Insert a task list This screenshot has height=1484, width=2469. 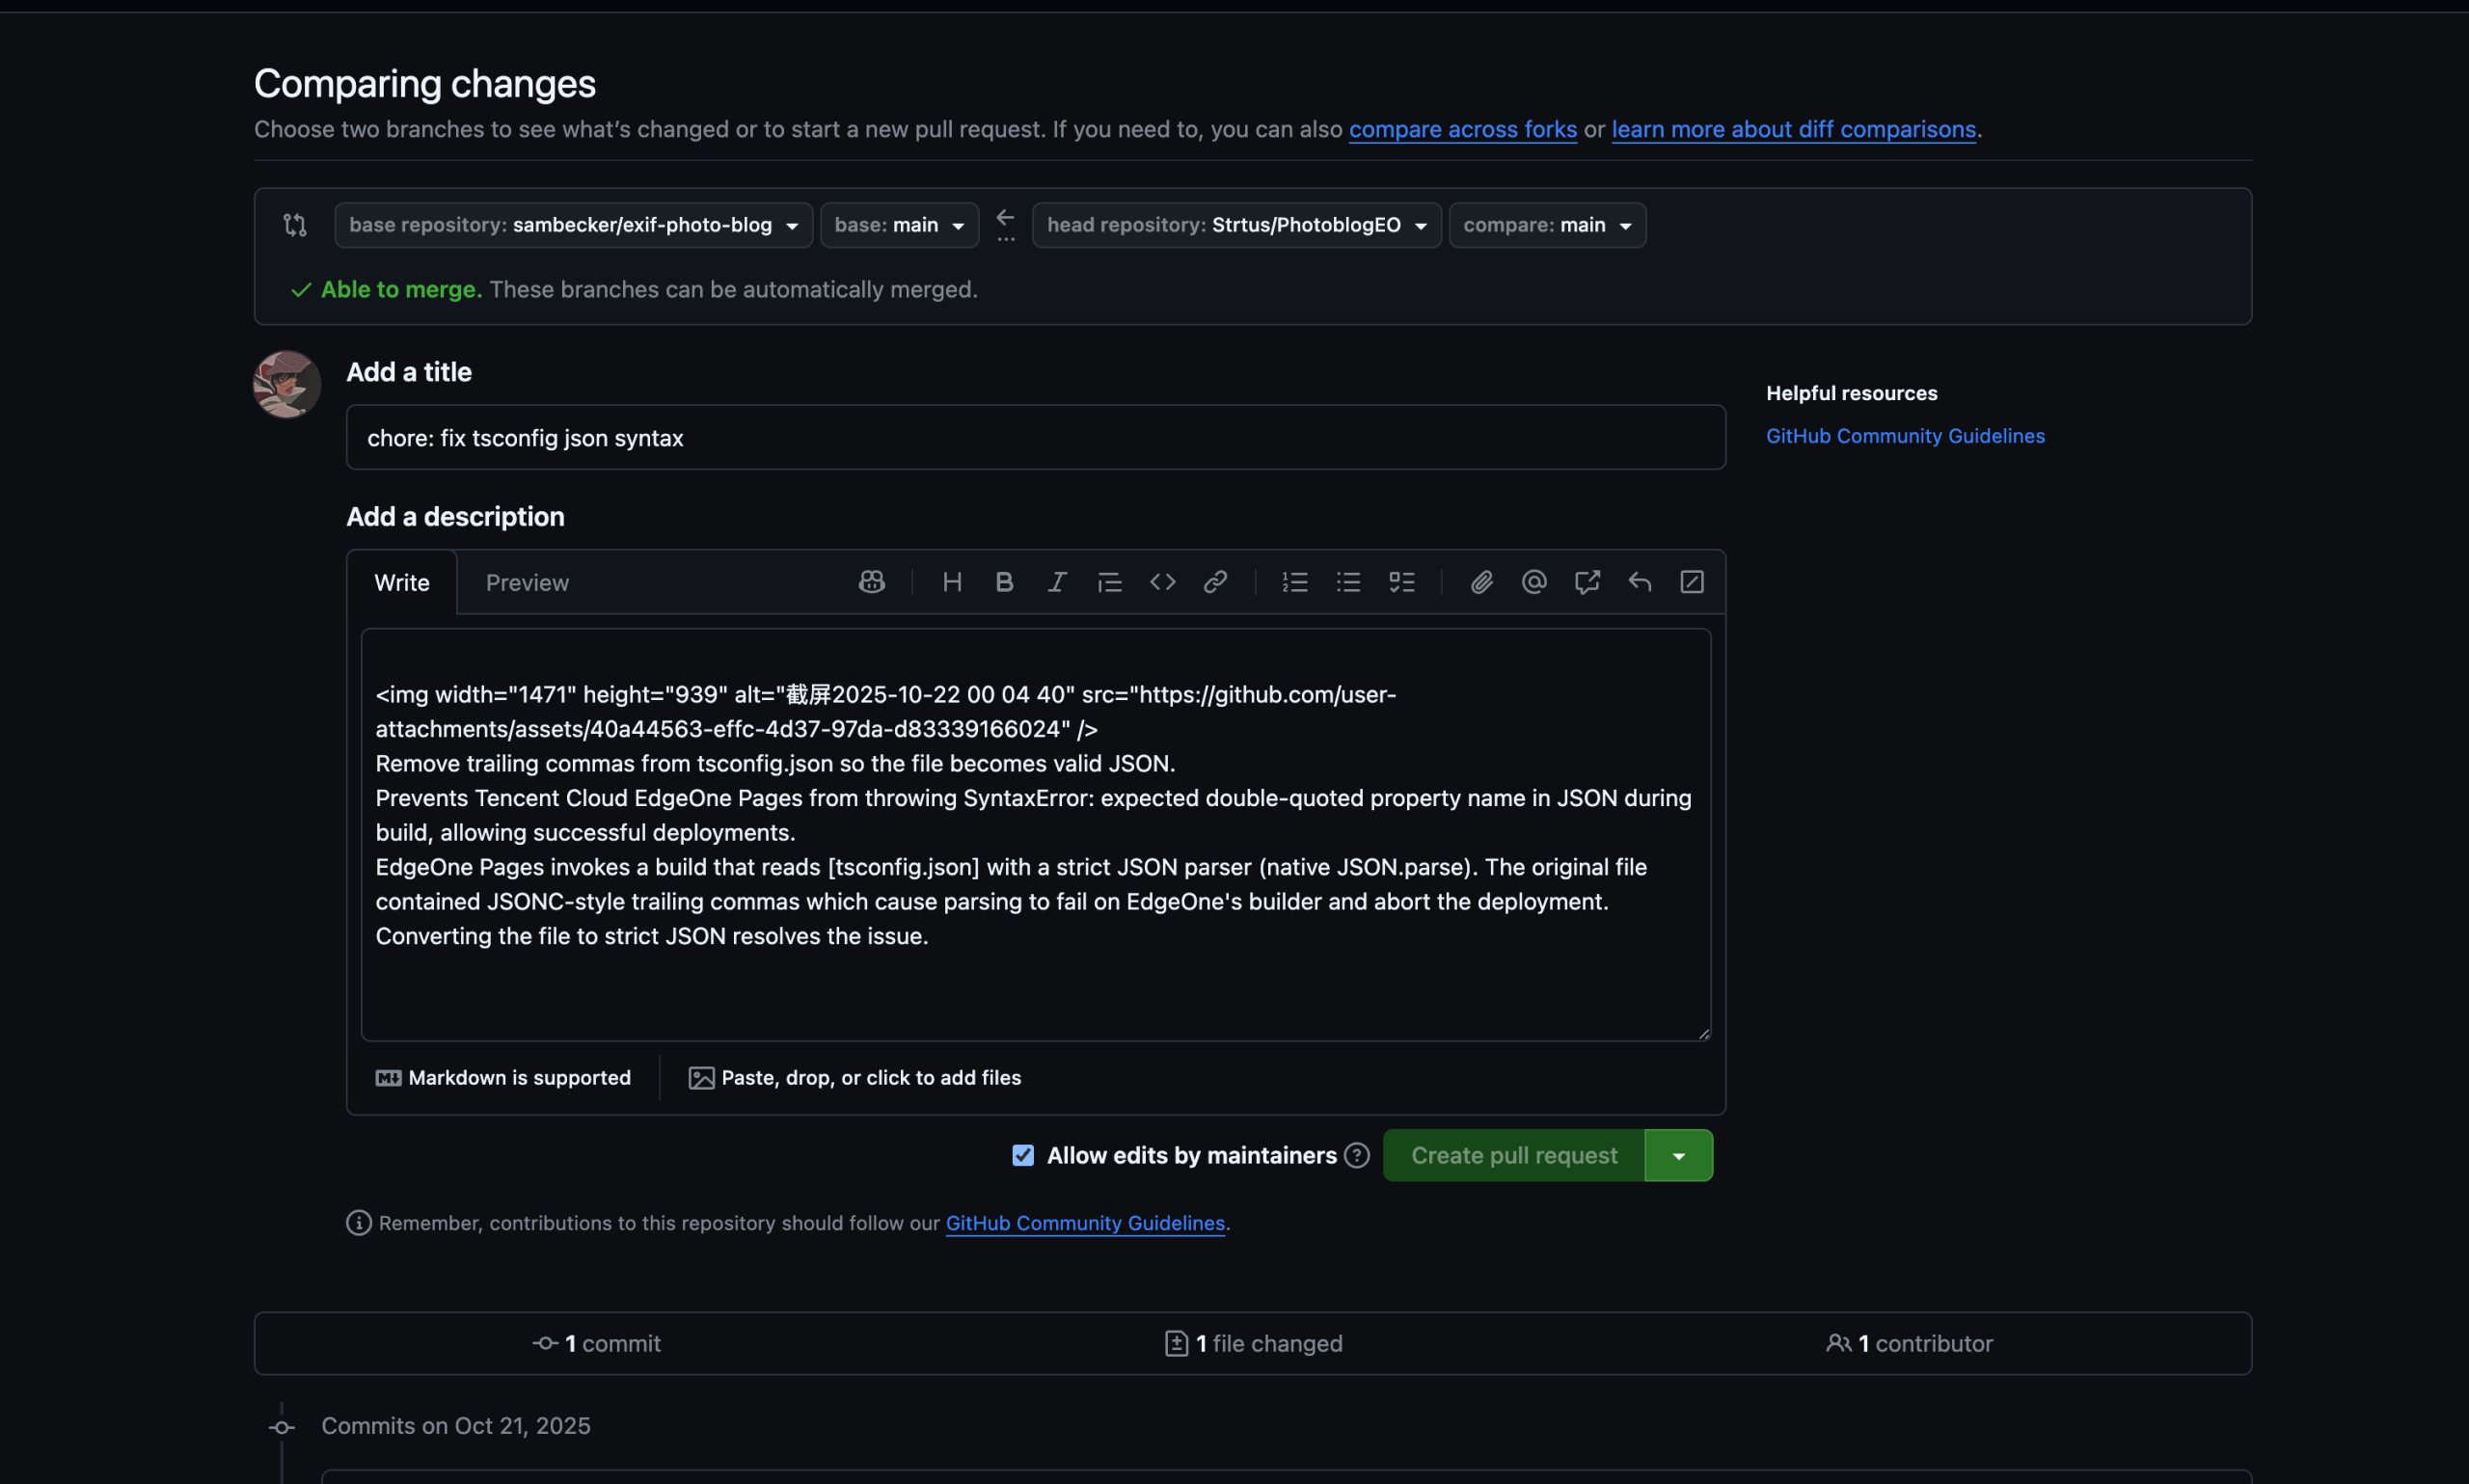(1401, 582)
